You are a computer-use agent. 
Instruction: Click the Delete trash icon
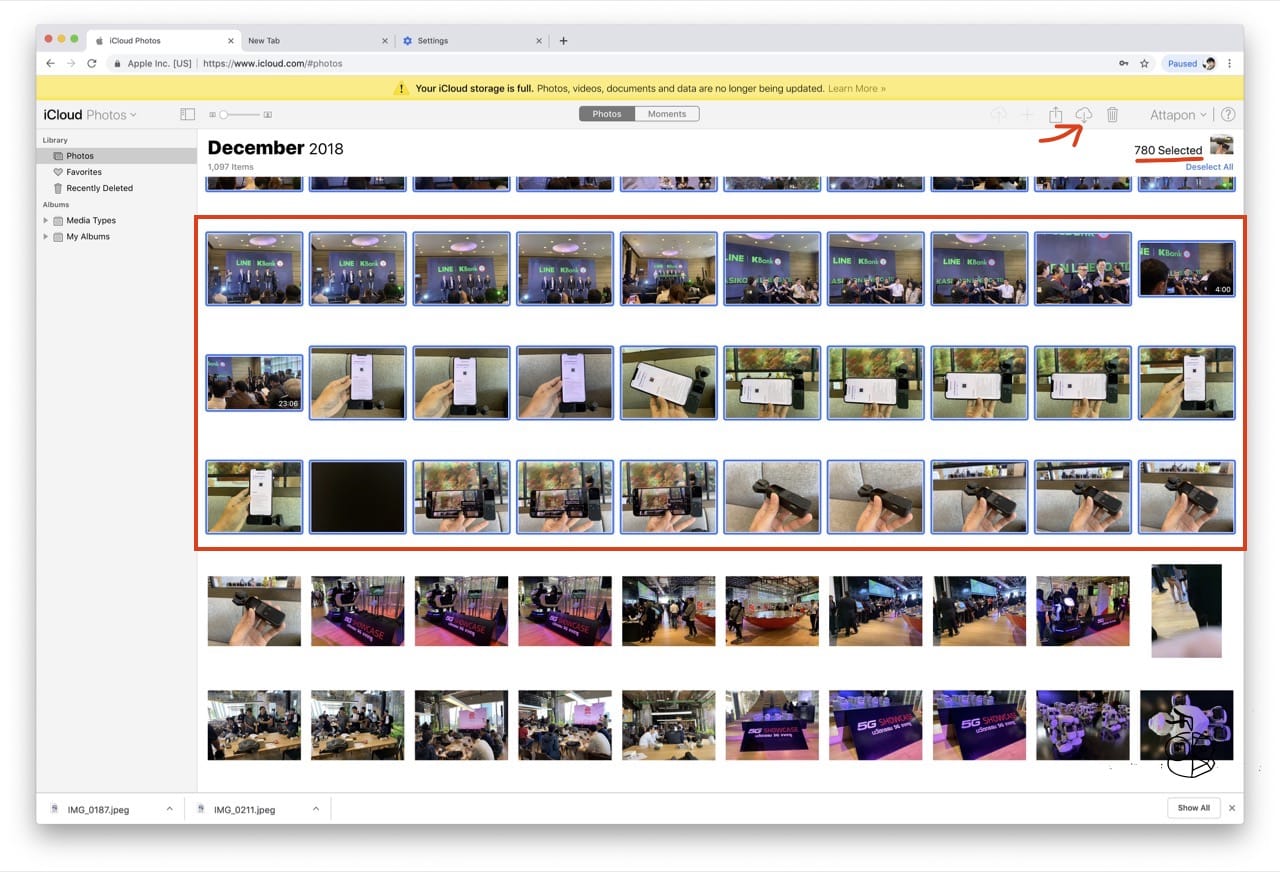pos(1113,114)
